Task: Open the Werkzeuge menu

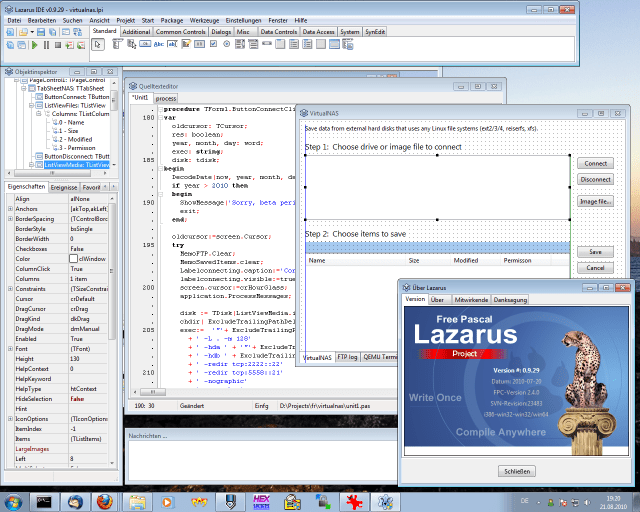Action: (204, 20)
